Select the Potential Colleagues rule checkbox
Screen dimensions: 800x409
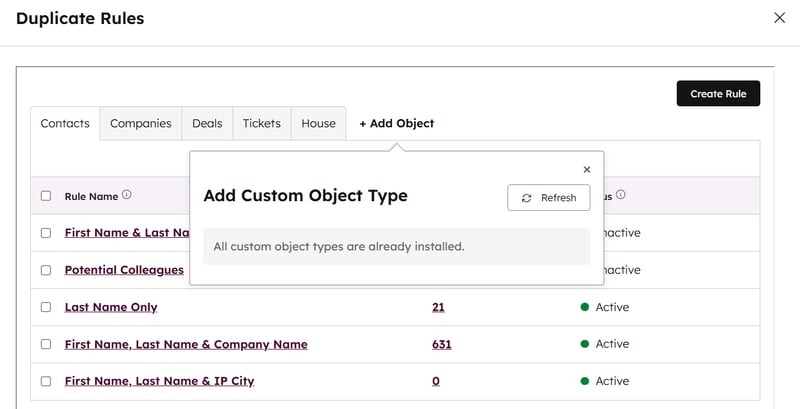tap(46, 270)
